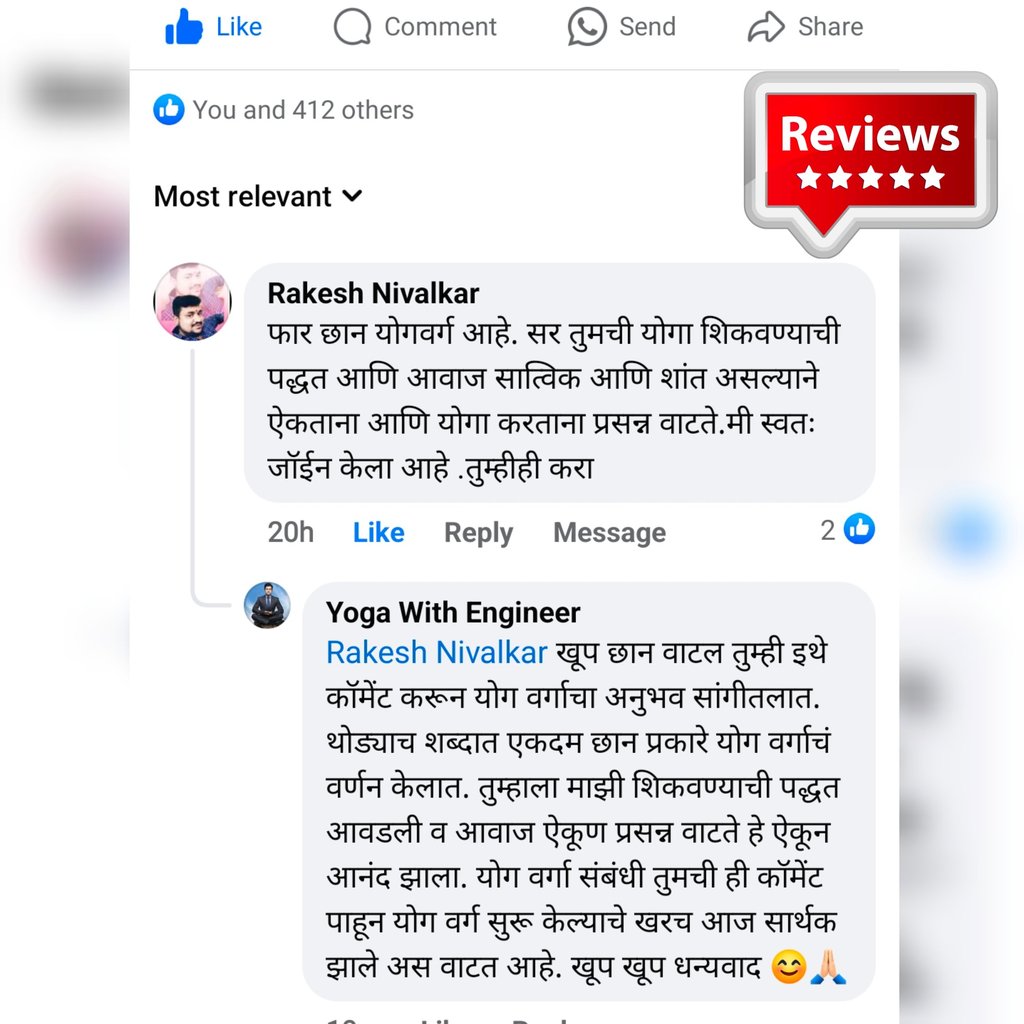Reply to Rakesh Nivalkar's comment
The height and width of the screenshot is (1024, 1024).
coord(478,533)
